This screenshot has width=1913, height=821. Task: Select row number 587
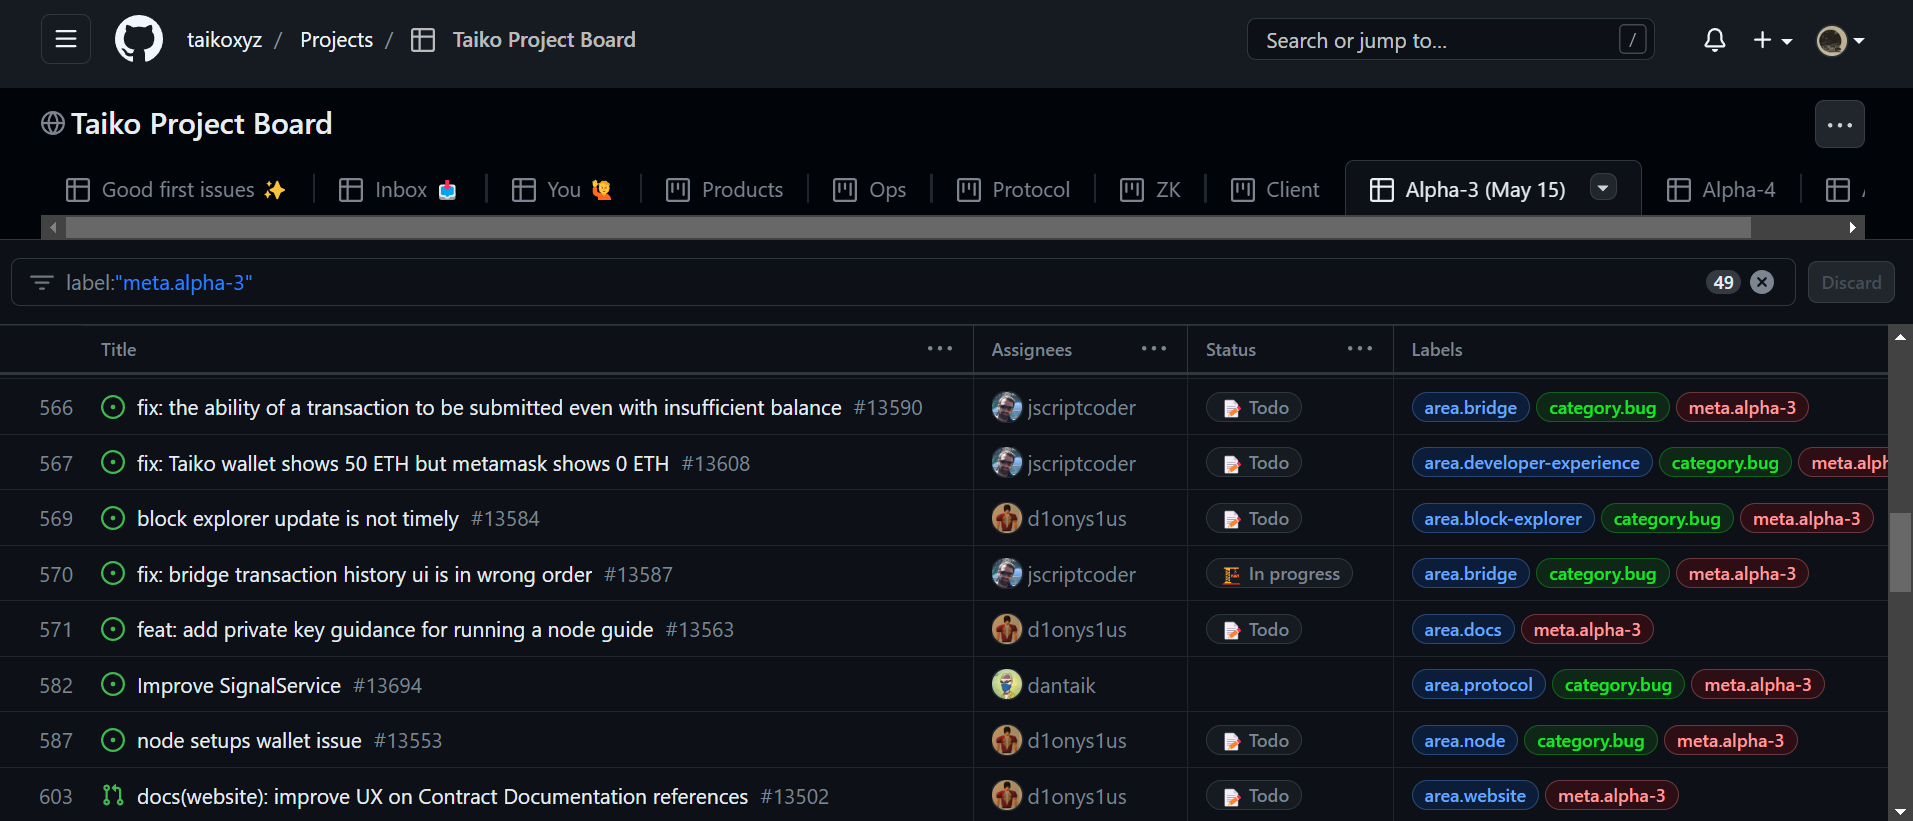coord(56,741)
